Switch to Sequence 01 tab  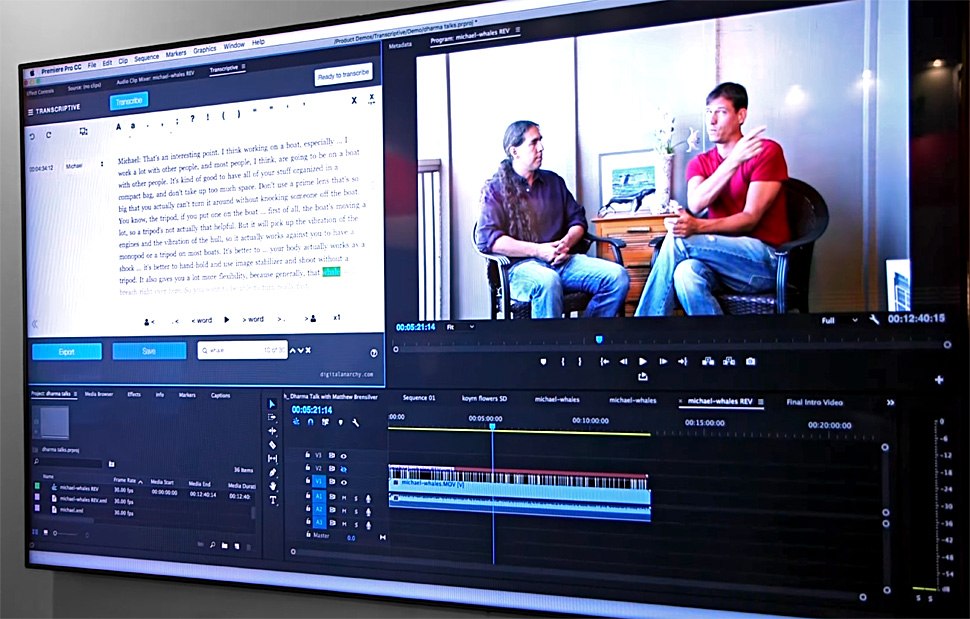pyautogui.click(x=419, y=398)
